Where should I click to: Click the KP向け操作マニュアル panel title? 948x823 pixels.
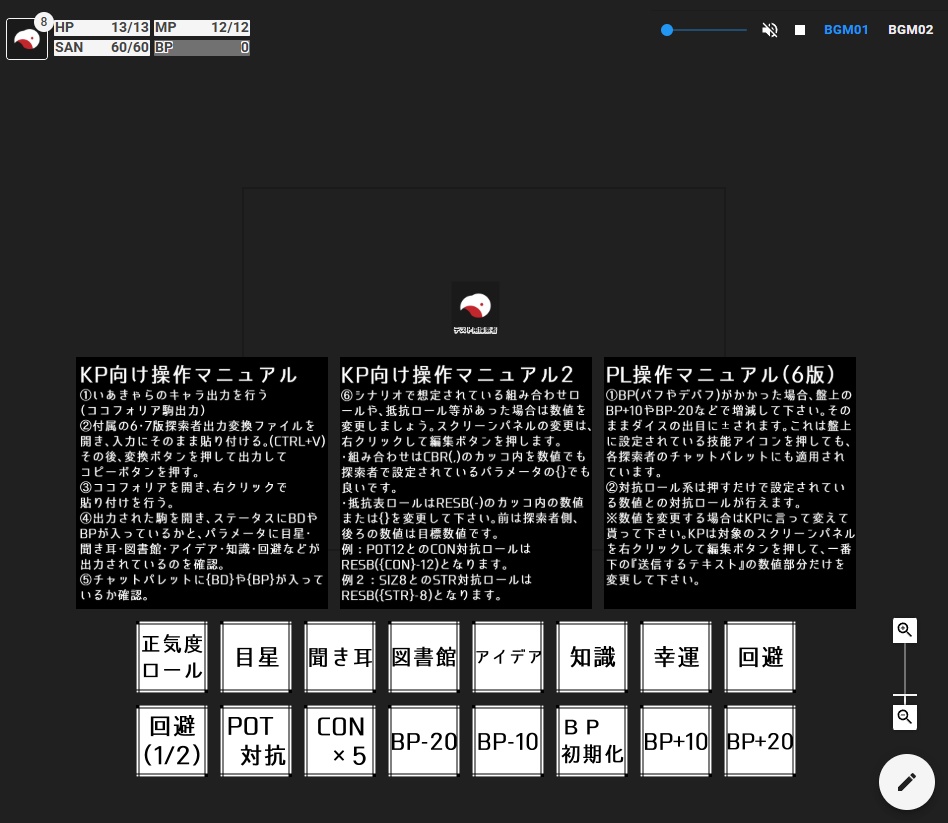coord(188,374)
